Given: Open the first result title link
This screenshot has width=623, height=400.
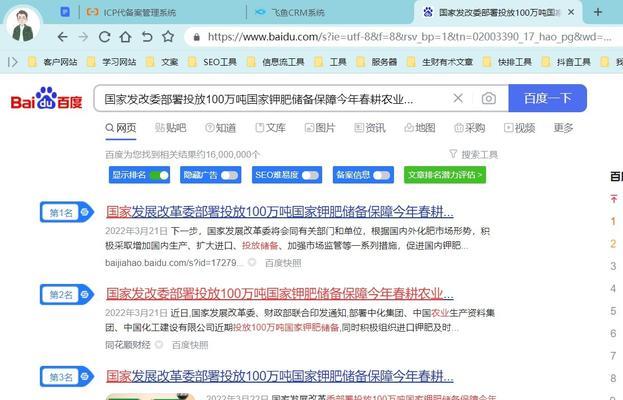Looking at the screenshot, I should (280, 212).
